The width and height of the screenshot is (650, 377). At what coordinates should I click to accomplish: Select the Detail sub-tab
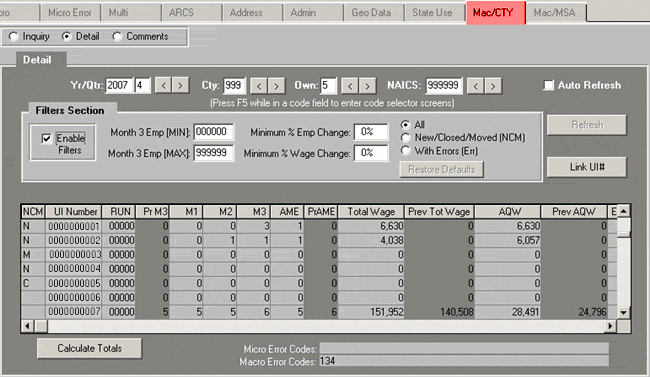(x=41, y=60)
